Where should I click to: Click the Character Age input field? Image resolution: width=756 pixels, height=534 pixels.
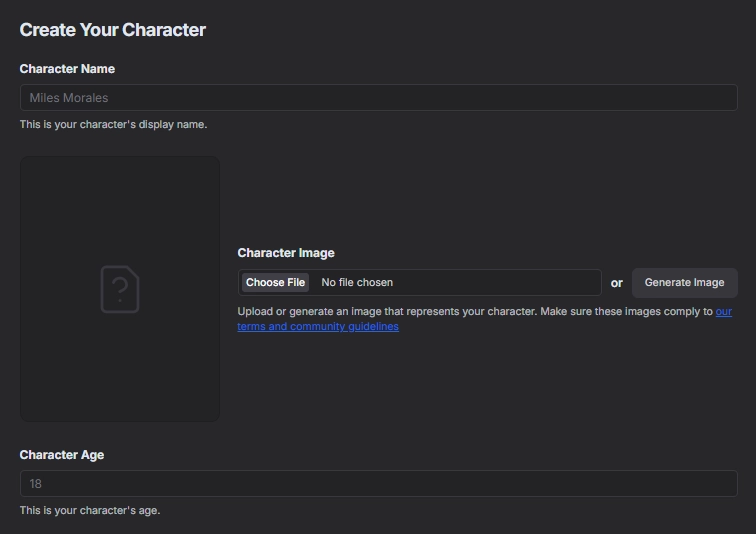(378, 483)
